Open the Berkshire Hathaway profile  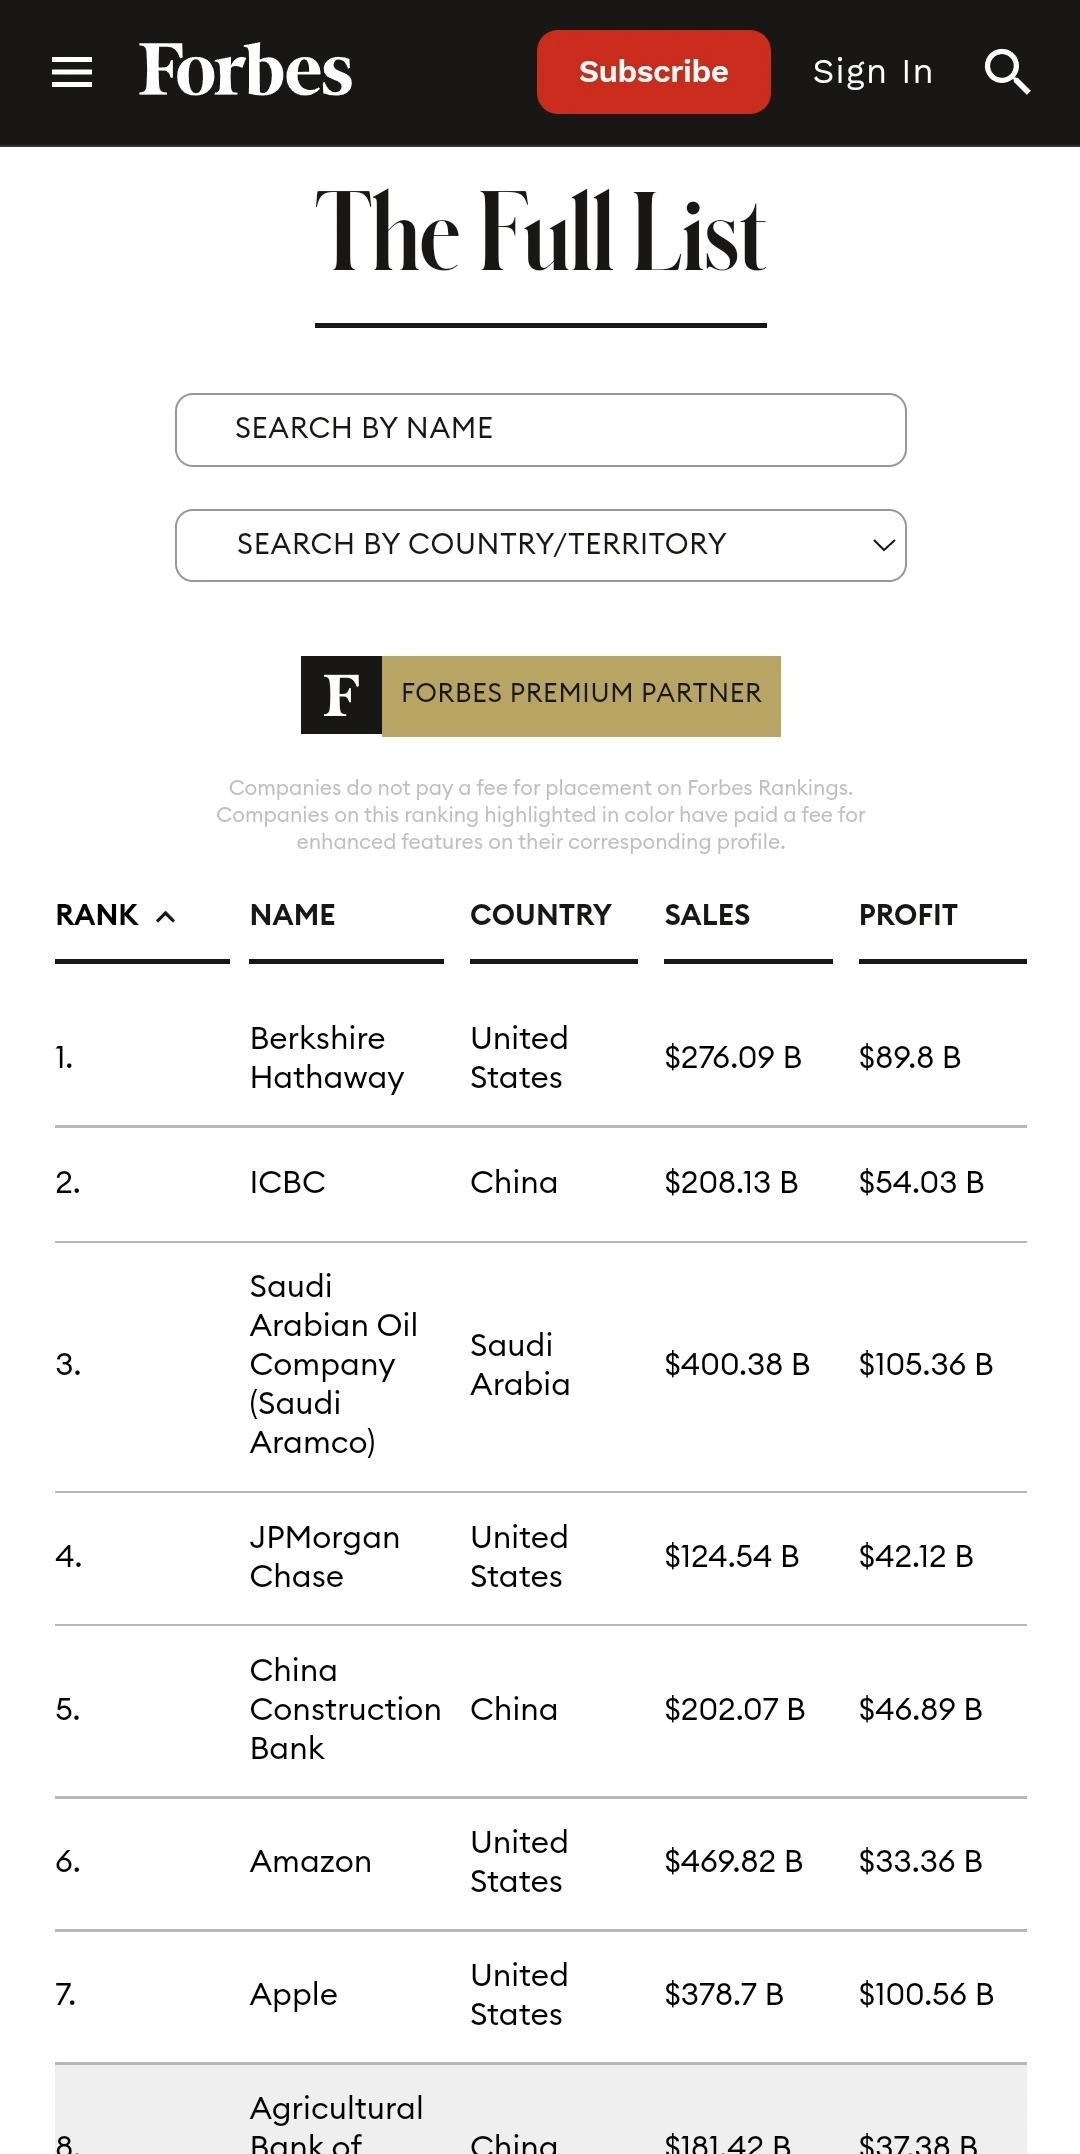click(x=326, y=1057)
